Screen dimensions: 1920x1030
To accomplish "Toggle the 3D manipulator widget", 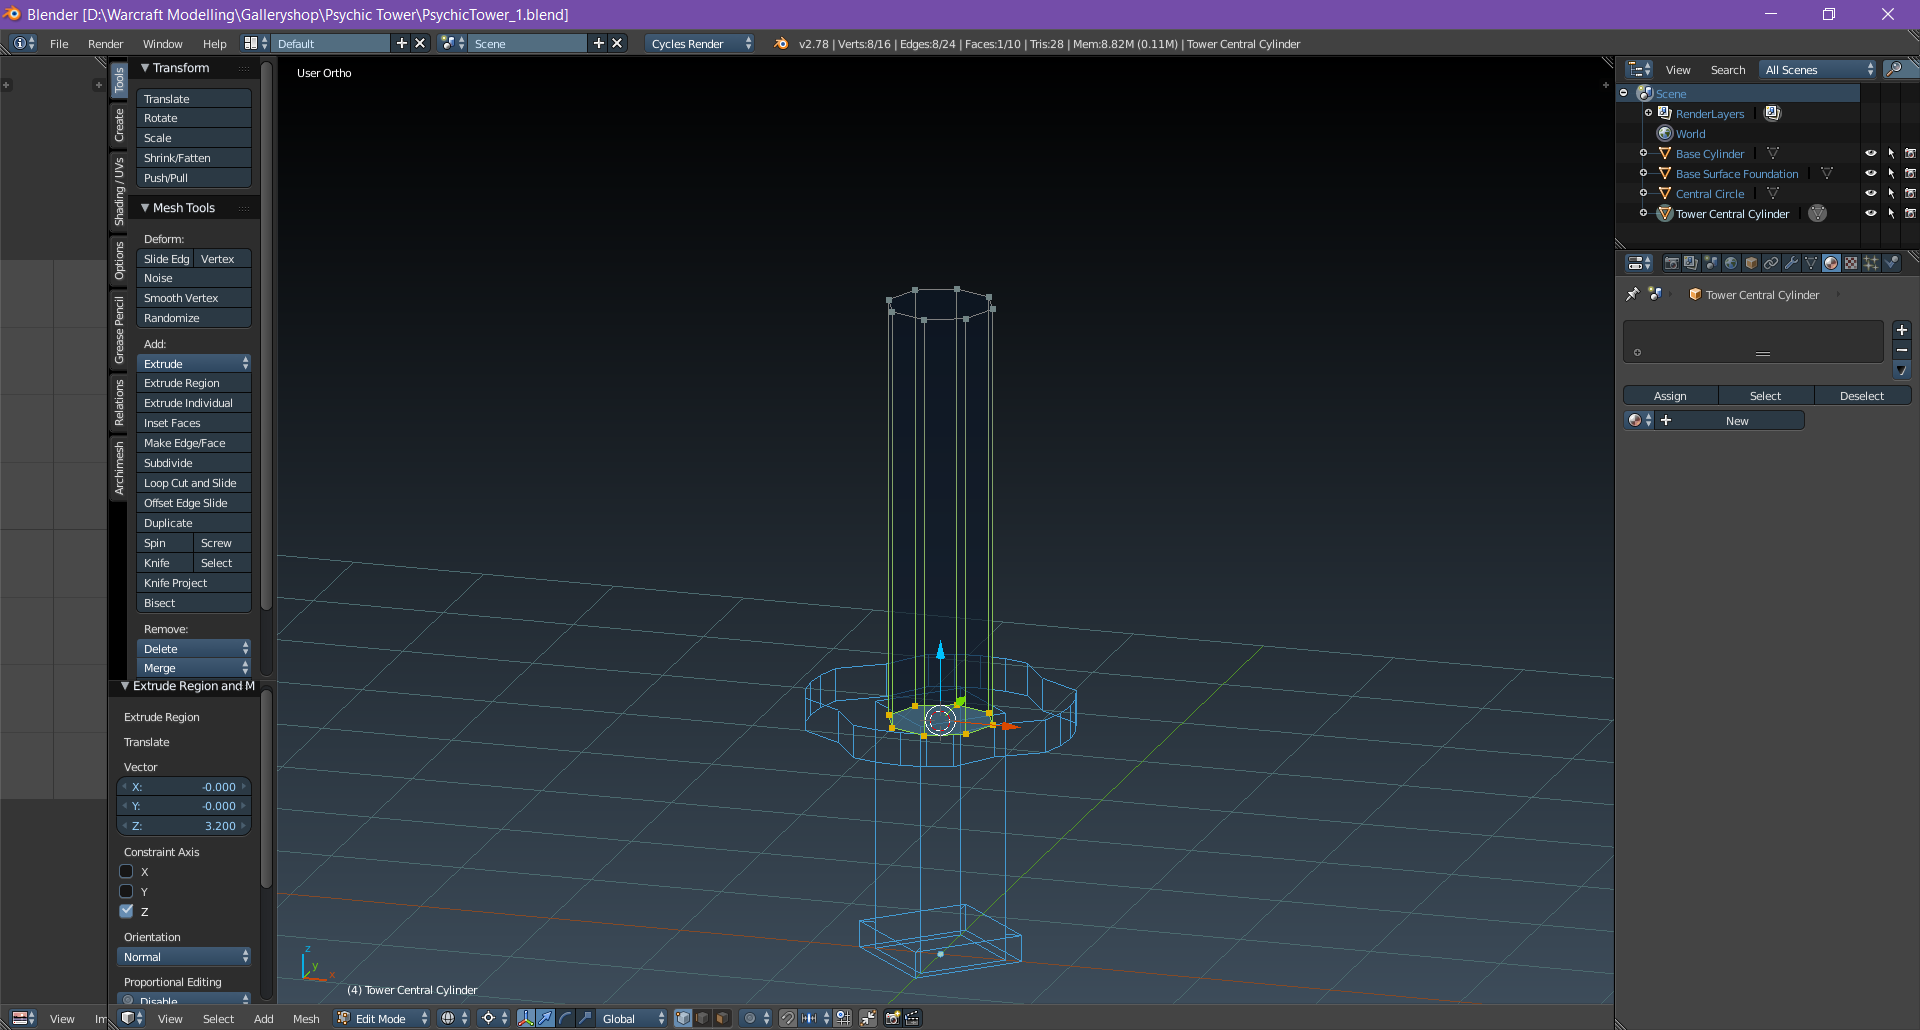I will [x=526, y=1018].
